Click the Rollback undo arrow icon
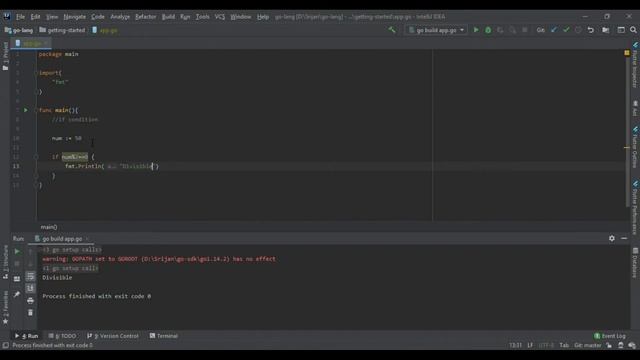The height and width of the screenshot is (360, 640). coord(590,30)
